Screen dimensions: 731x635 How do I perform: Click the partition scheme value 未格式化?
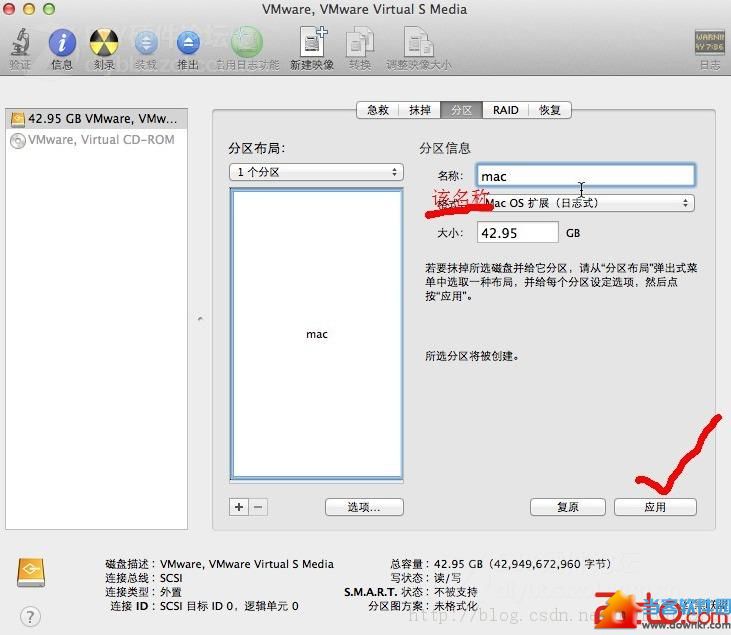click(455, 606)
